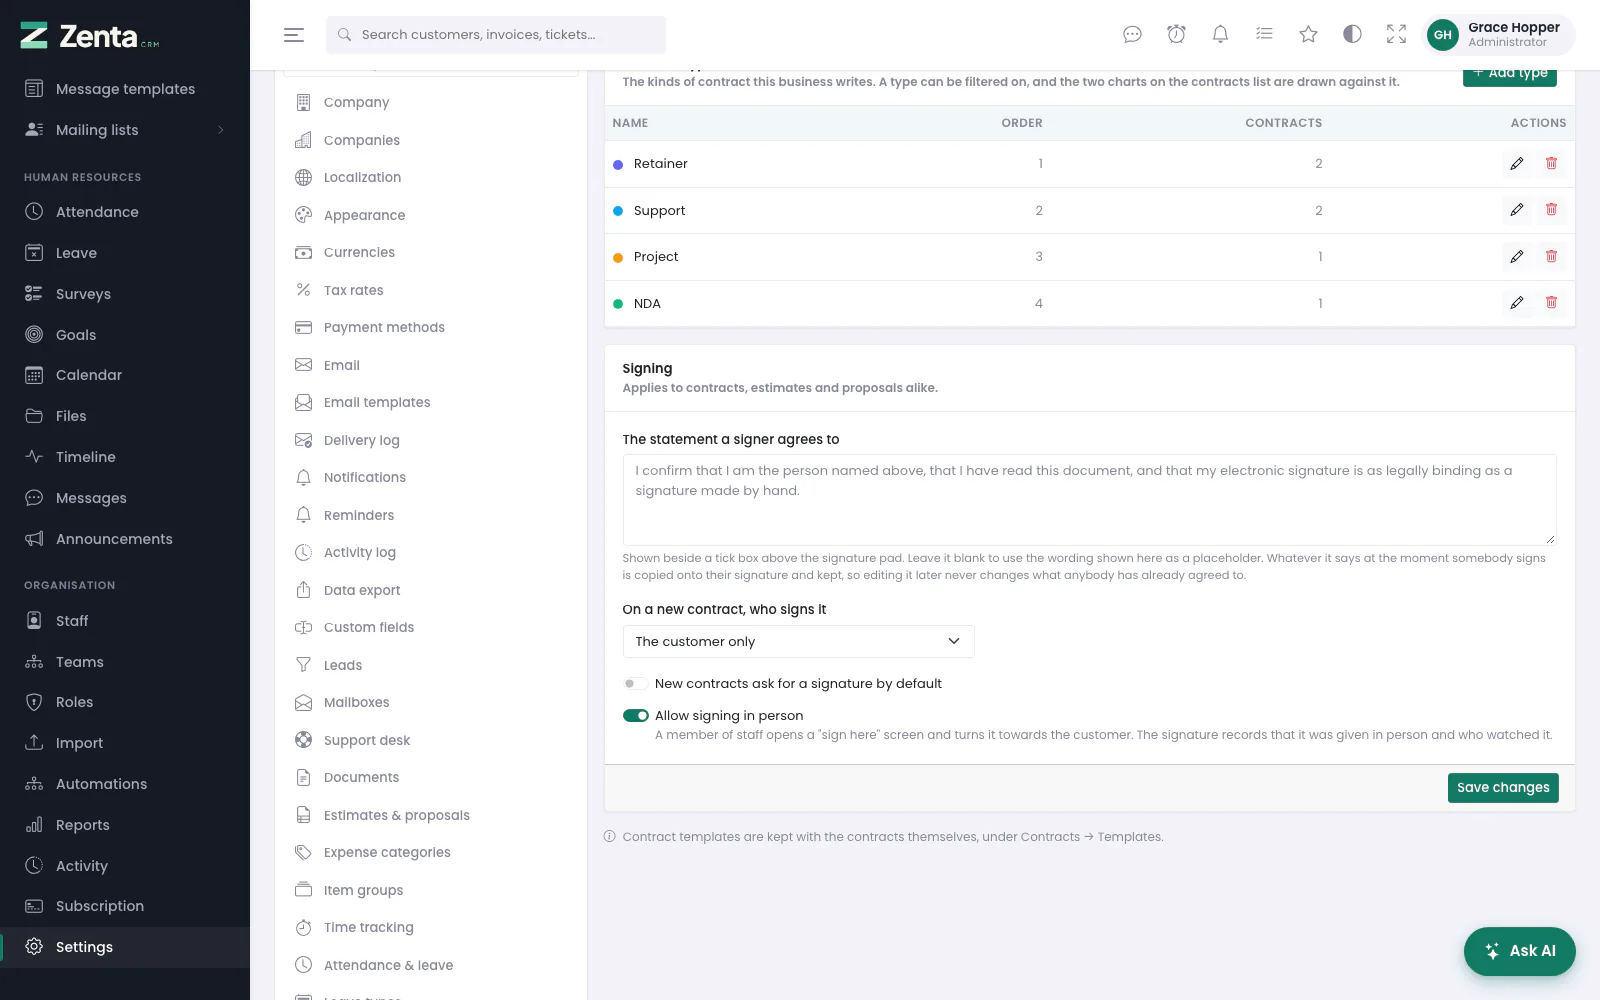The height and width of the screenshot is (1000, 1600).
Task: Delete the Retainer contract type
Action: click(1551, 164)
